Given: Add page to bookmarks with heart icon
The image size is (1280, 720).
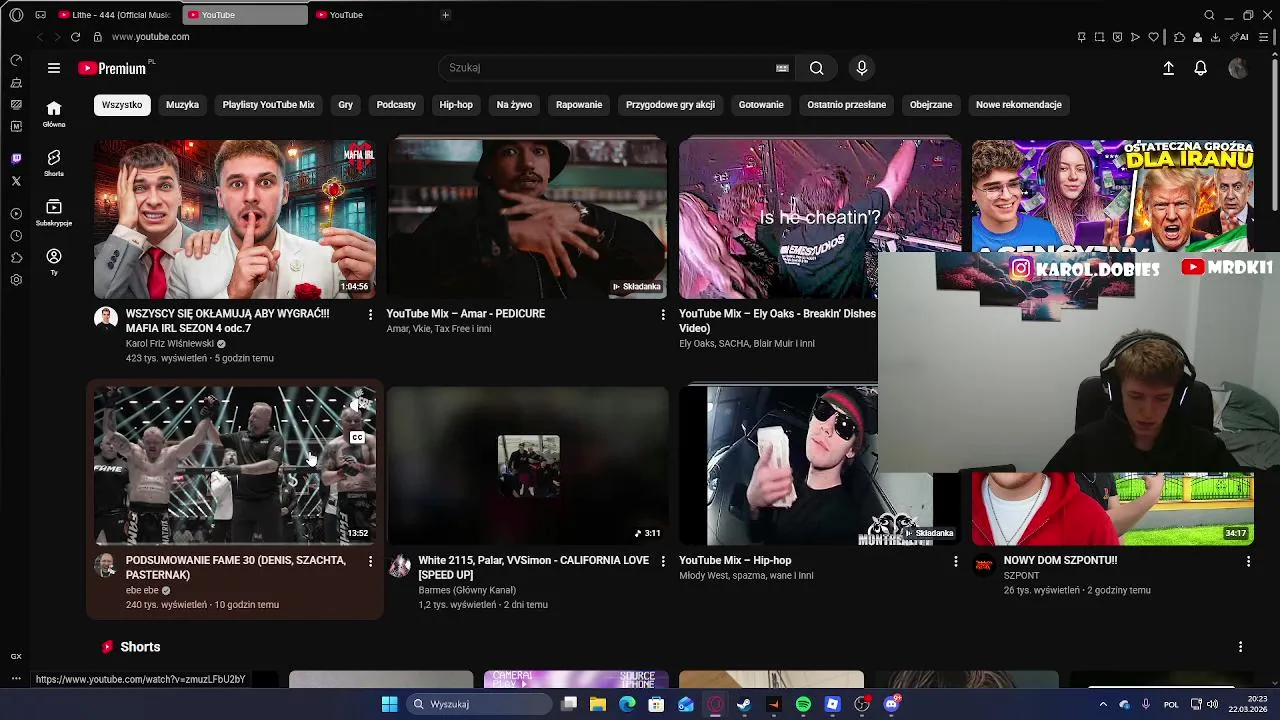Looking at the screenshot, I should pyautogui.click(x=1153, y=37).
